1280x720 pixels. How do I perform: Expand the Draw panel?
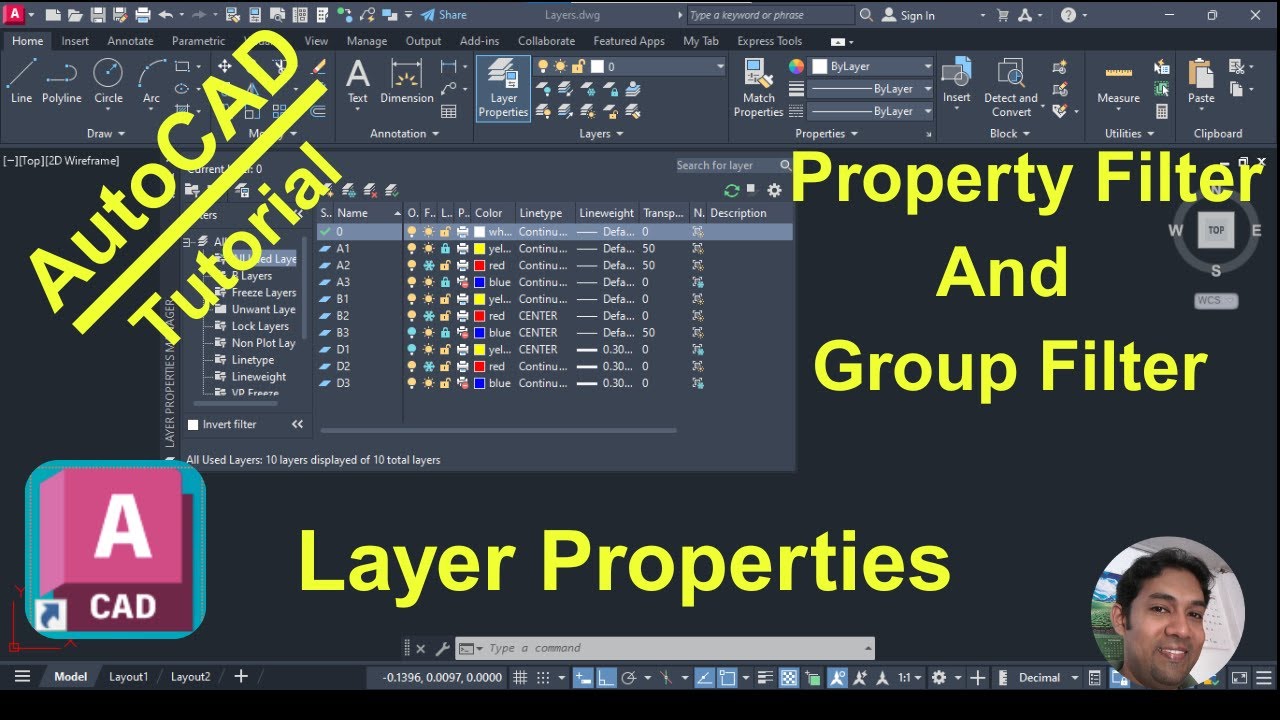106,133
